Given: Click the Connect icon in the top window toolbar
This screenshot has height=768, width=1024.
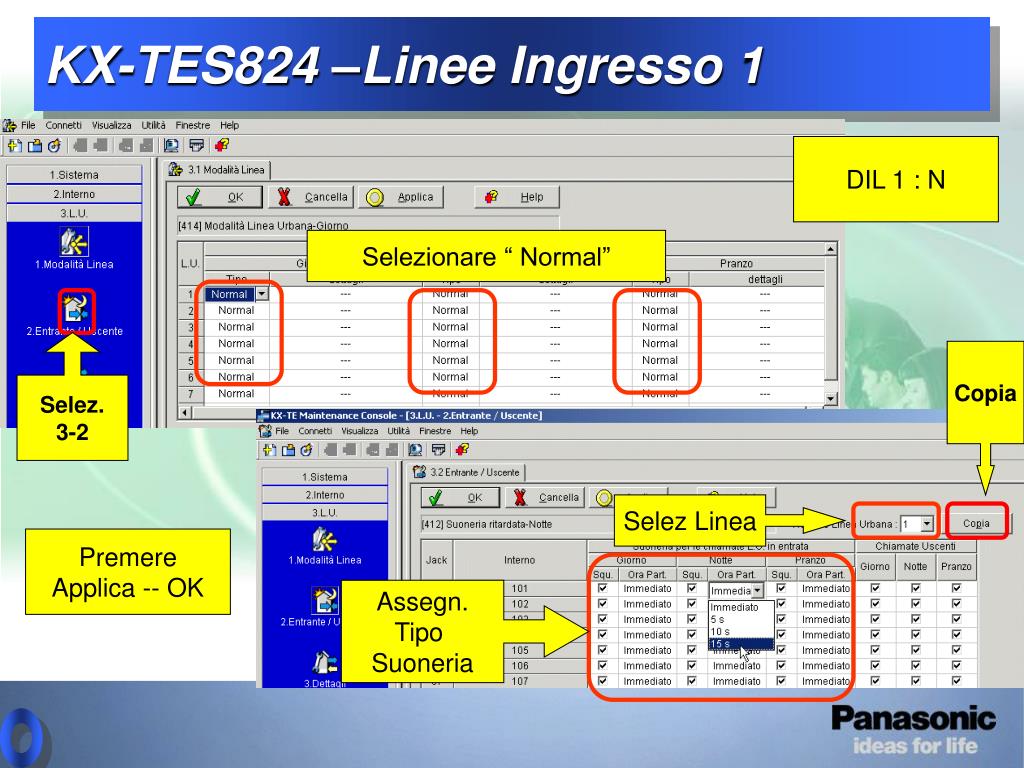Looking at the screenshot, I should coord(54,146).
